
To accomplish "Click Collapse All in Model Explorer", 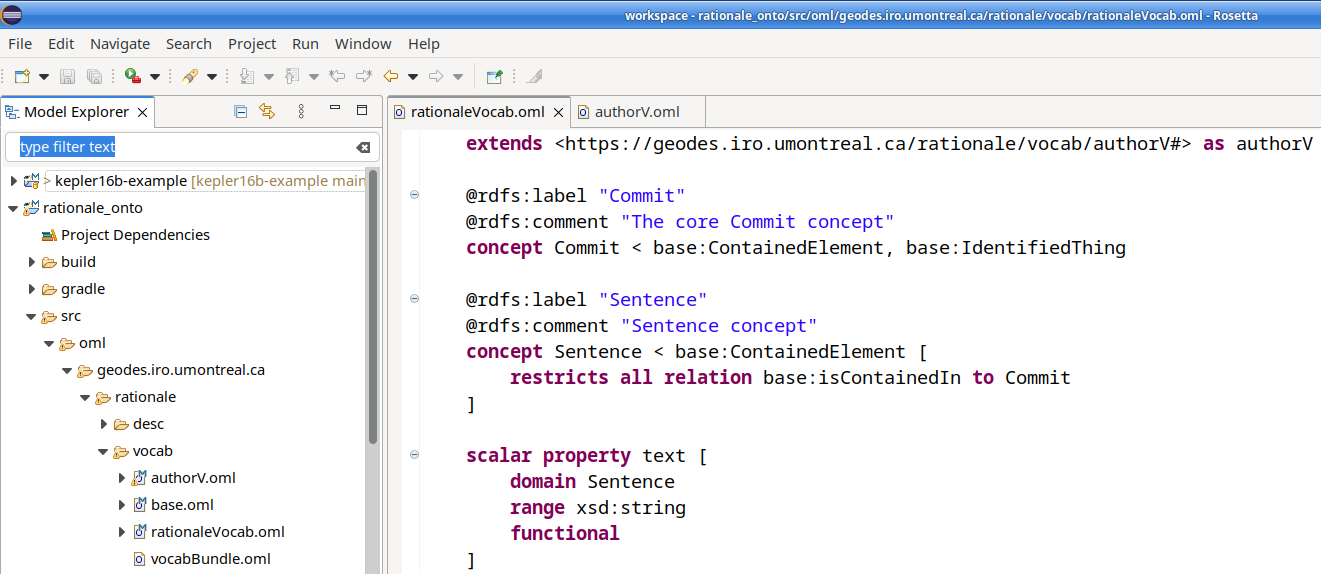I will coord(240,111).
